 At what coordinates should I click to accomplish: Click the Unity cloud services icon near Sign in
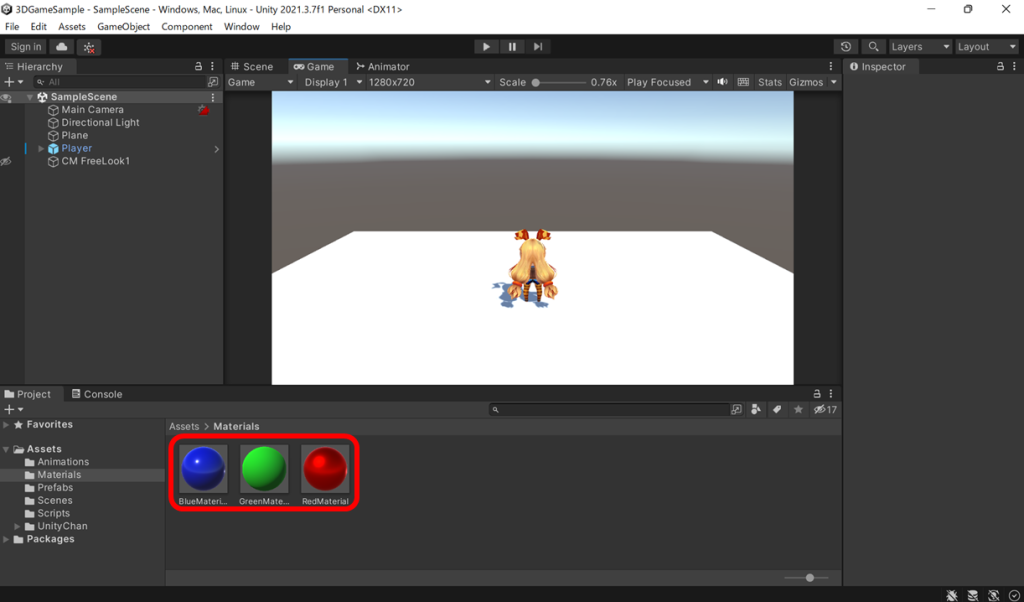coord(60,46)
